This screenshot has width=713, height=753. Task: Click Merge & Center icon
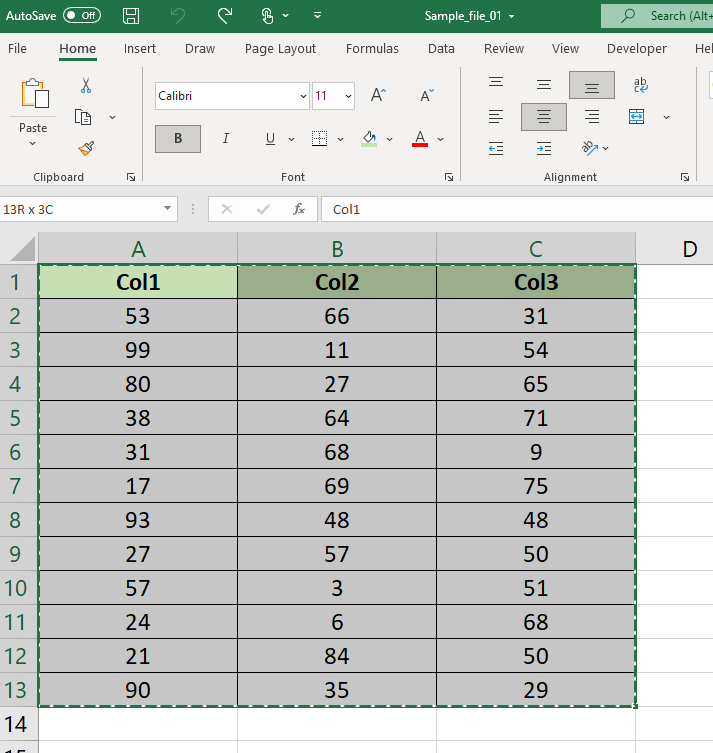coord(637,117)
